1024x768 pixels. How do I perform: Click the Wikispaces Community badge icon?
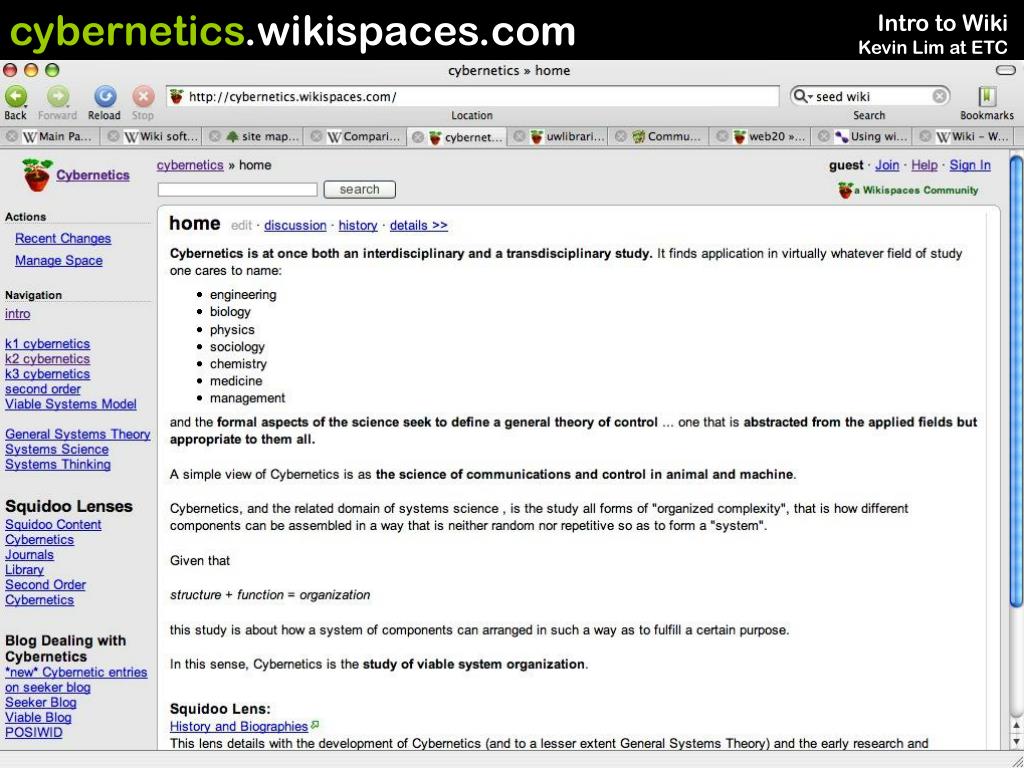pos(846,190)
